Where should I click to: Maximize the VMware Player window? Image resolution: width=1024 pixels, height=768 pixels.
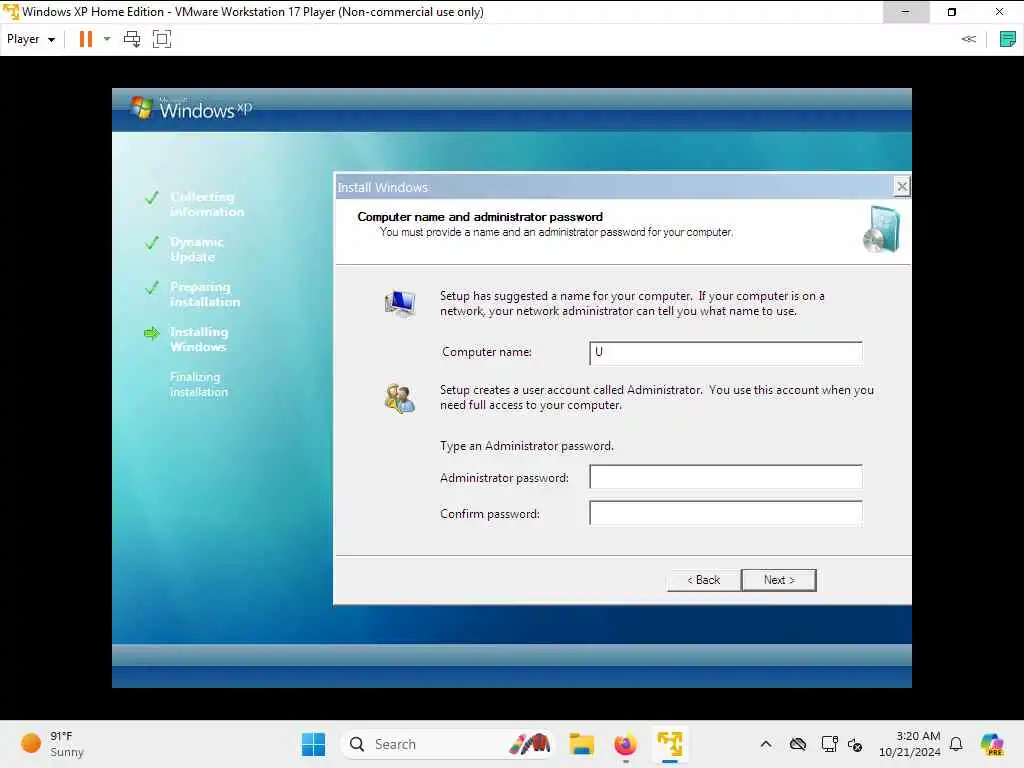[952, 12]
